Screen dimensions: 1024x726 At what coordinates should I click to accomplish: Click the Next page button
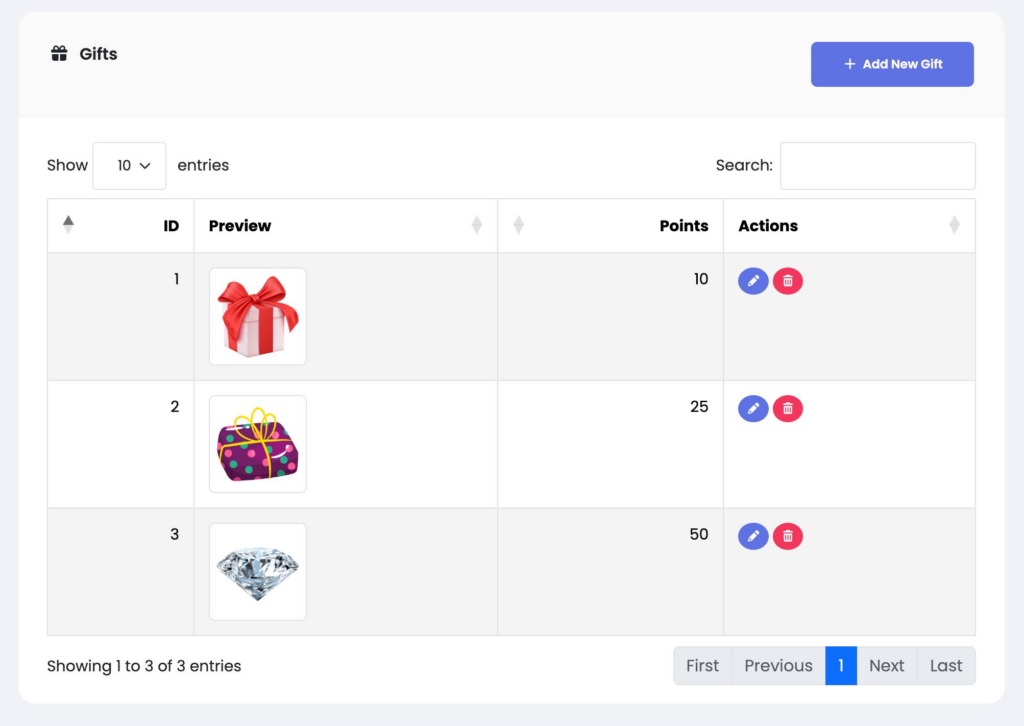(886, 666)
